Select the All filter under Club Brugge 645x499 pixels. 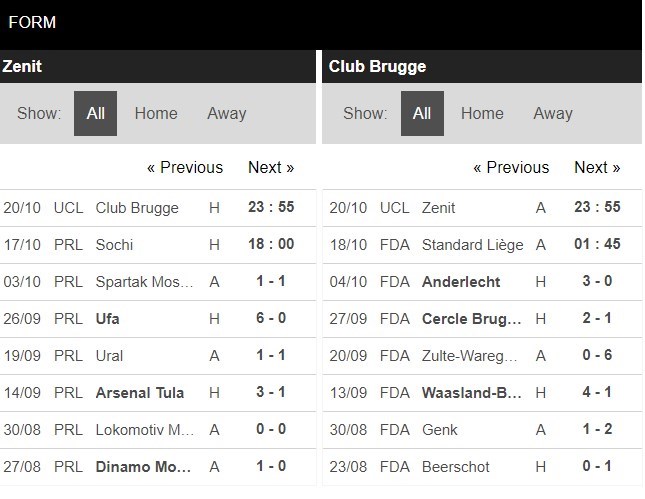[422, 113]
